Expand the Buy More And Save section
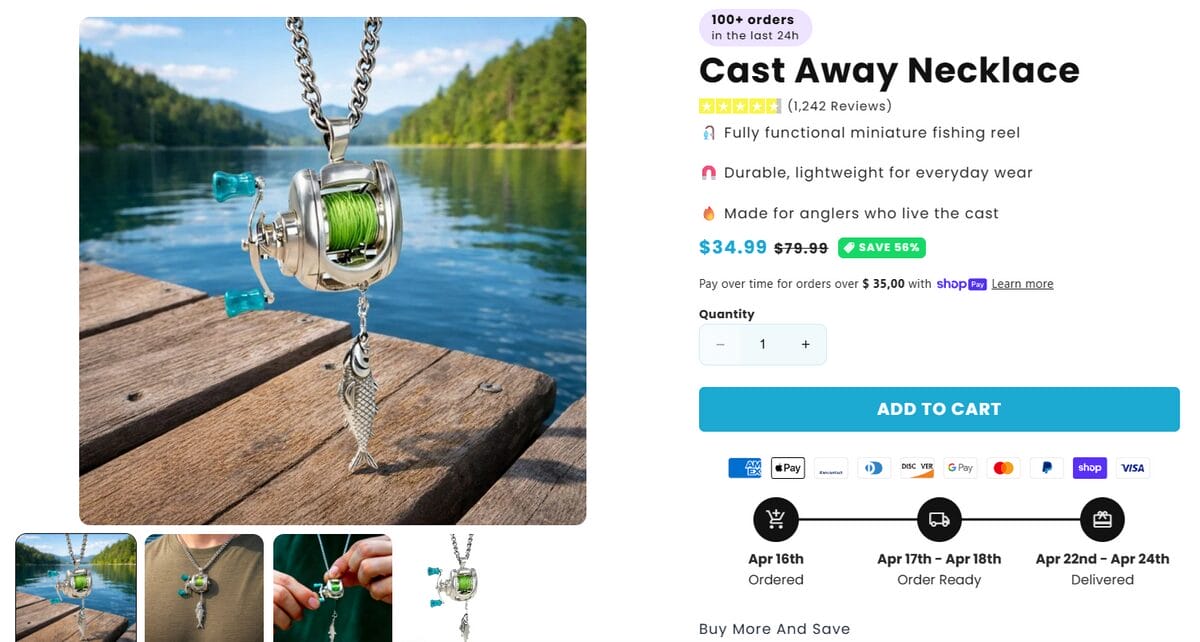This screenshot has width=1200, height=642. click(773, 629)
